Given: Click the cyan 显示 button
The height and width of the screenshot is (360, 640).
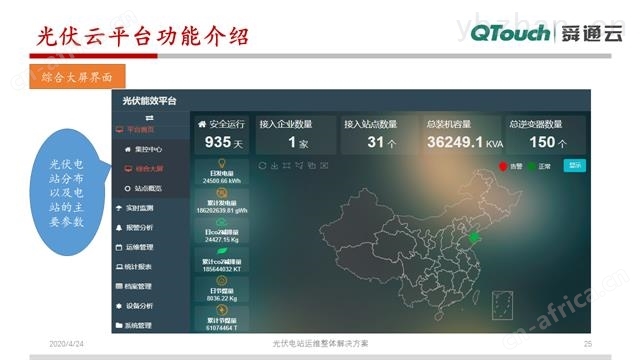Looking at the screenshot, I should (575, 165).
